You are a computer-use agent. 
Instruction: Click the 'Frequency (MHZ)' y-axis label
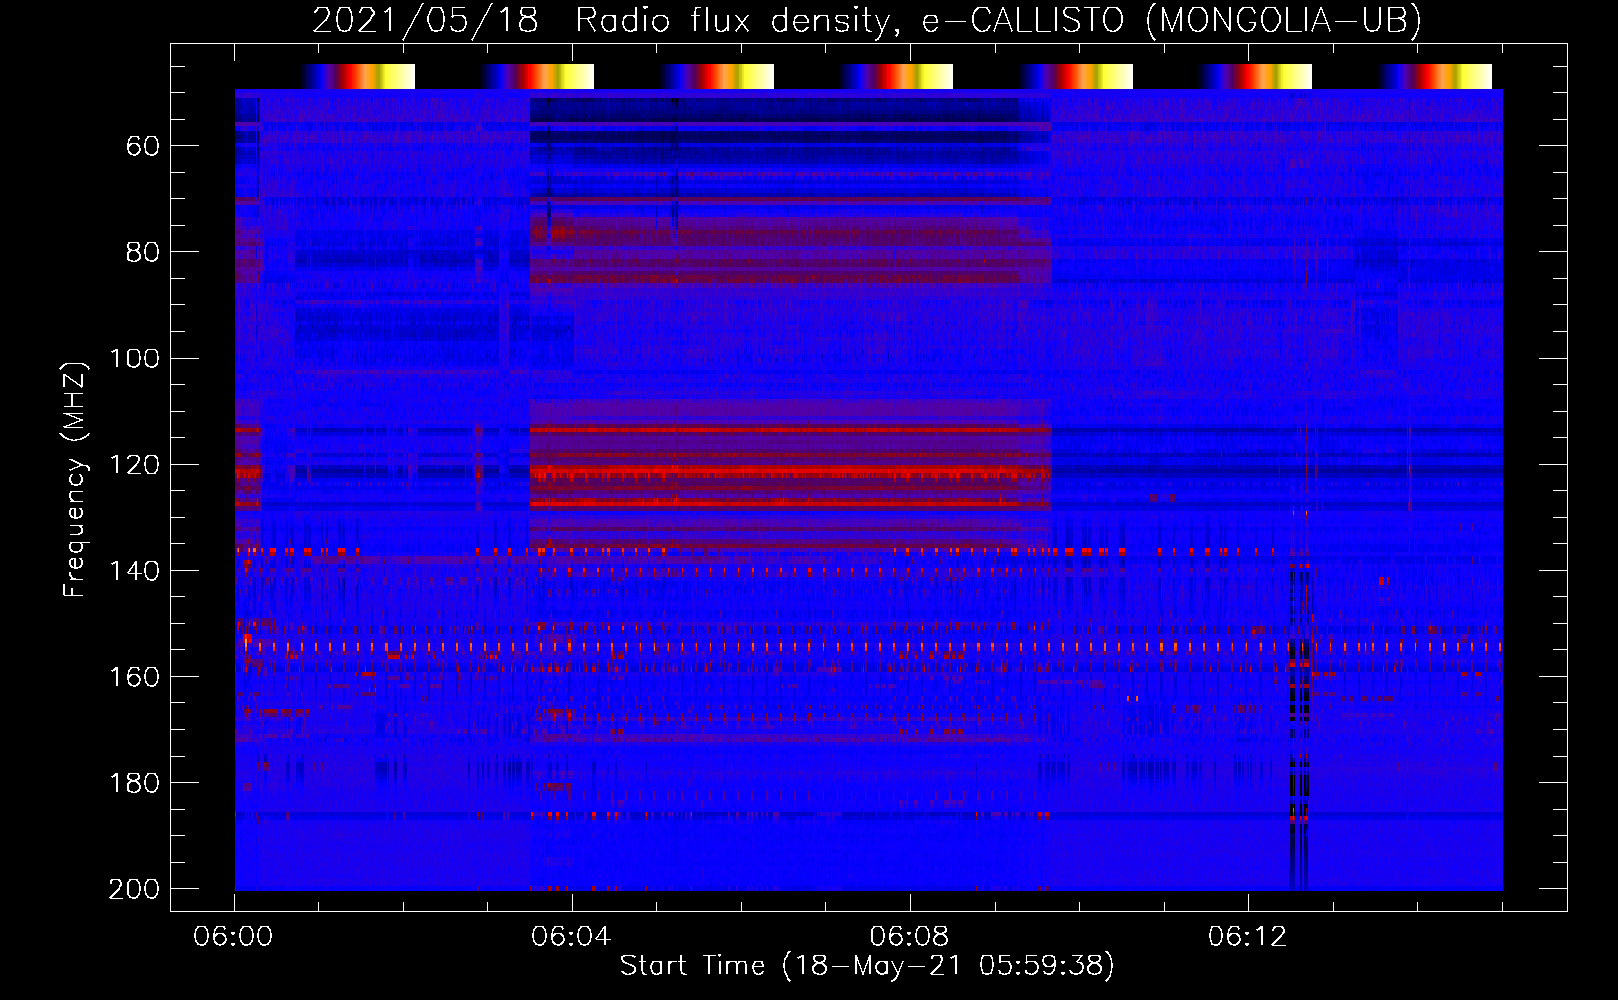(75, 480)
